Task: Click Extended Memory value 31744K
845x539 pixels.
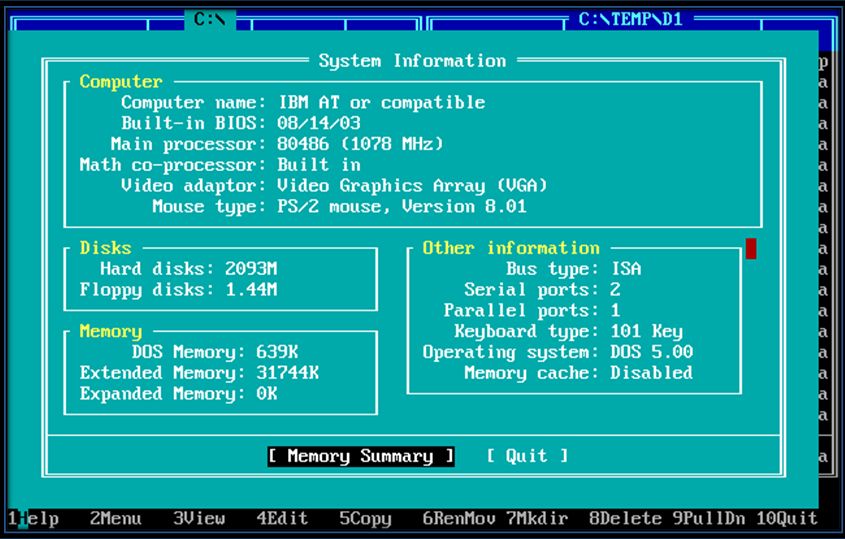Action: point(287,373)
